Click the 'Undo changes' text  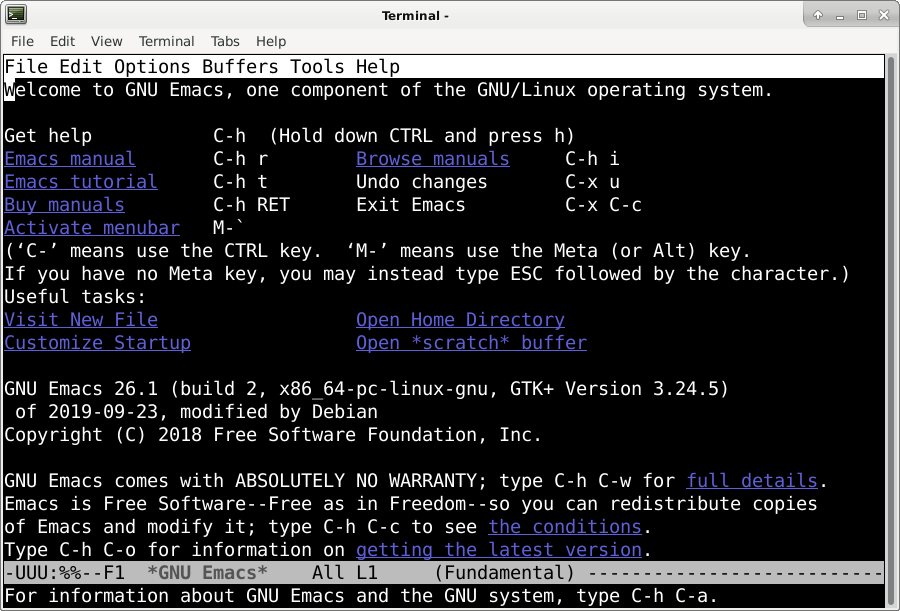click(421, 181)
